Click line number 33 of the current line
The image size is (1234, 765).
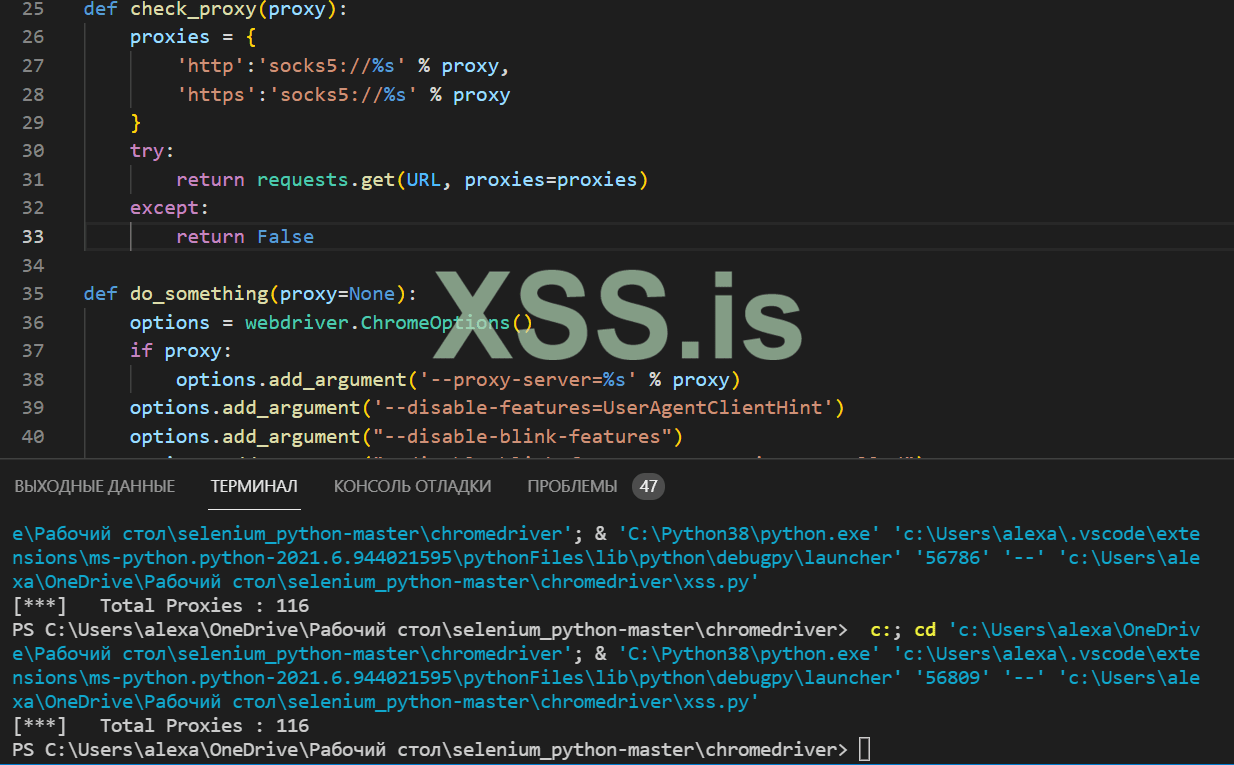pos(33,237)
